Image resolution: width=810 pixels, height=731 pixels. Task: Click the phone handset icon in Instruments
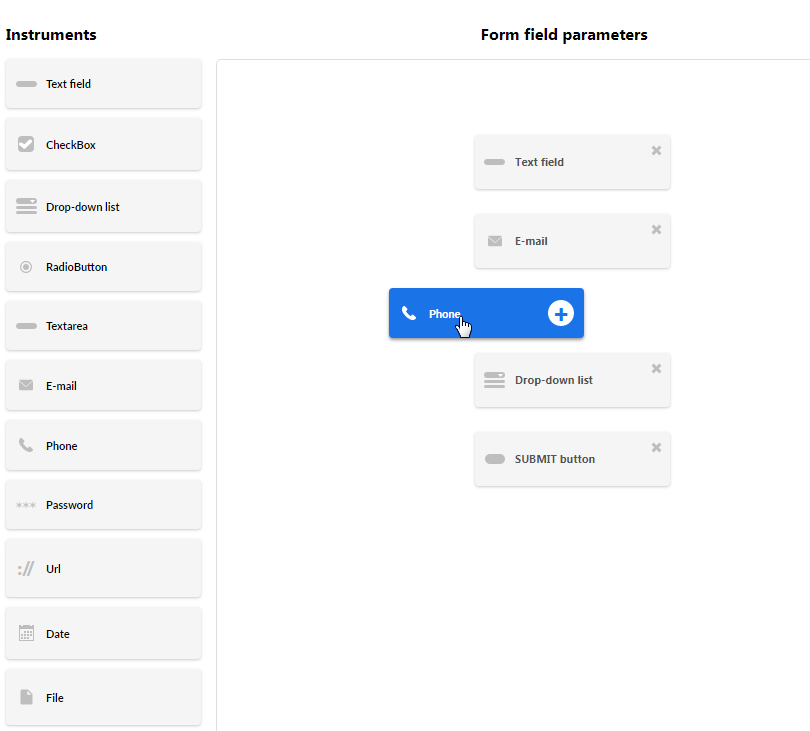coord(26,445)
